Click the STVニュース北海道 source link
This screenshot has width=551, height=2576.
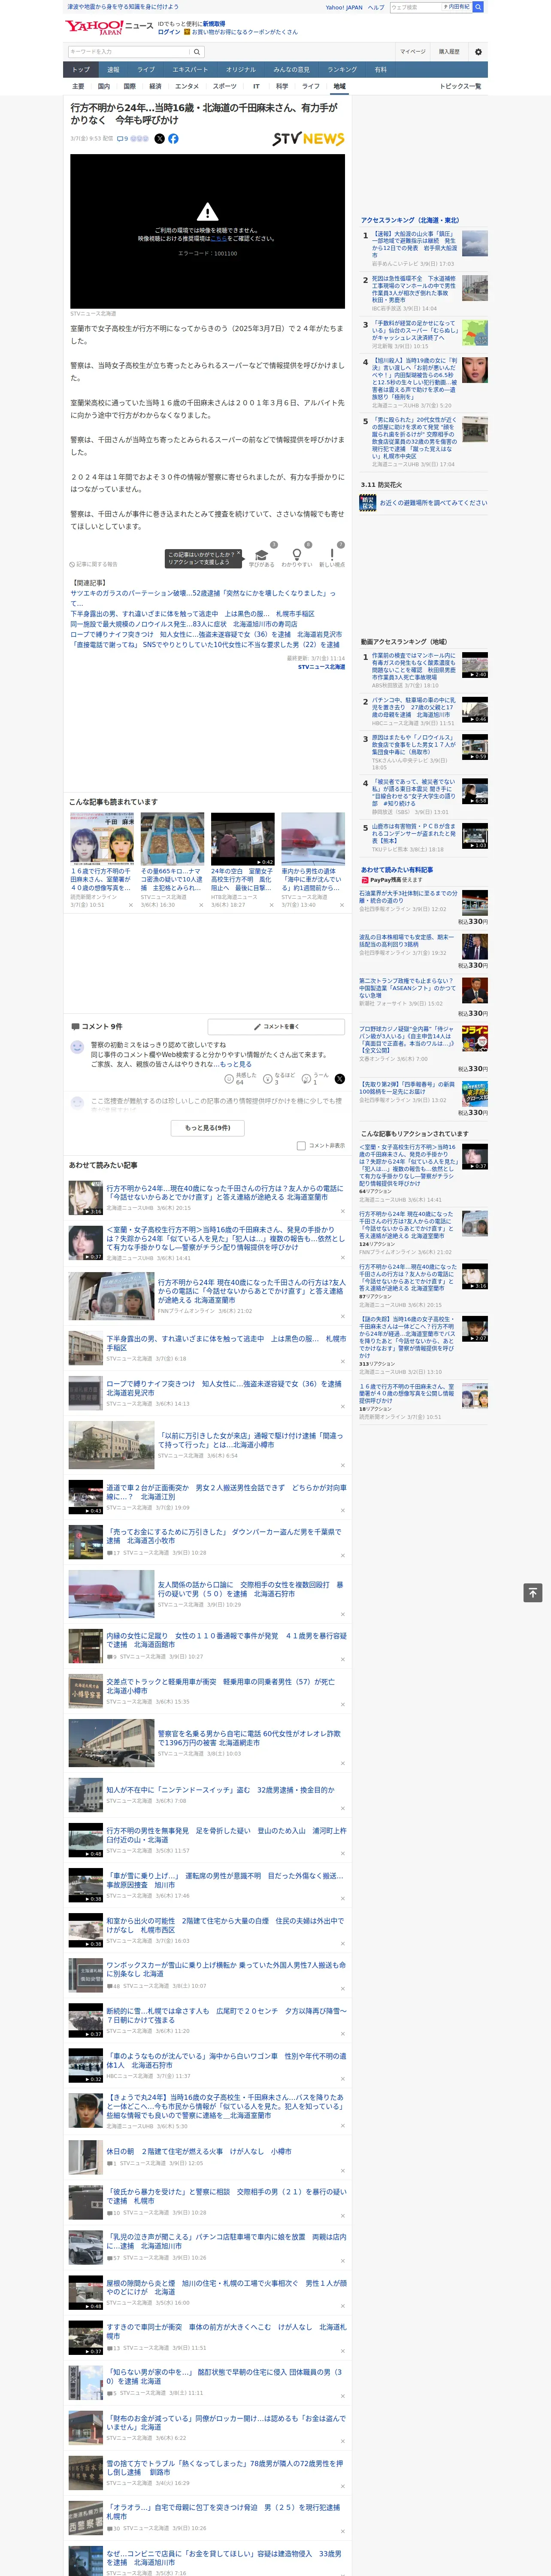[x=321, y=667]
